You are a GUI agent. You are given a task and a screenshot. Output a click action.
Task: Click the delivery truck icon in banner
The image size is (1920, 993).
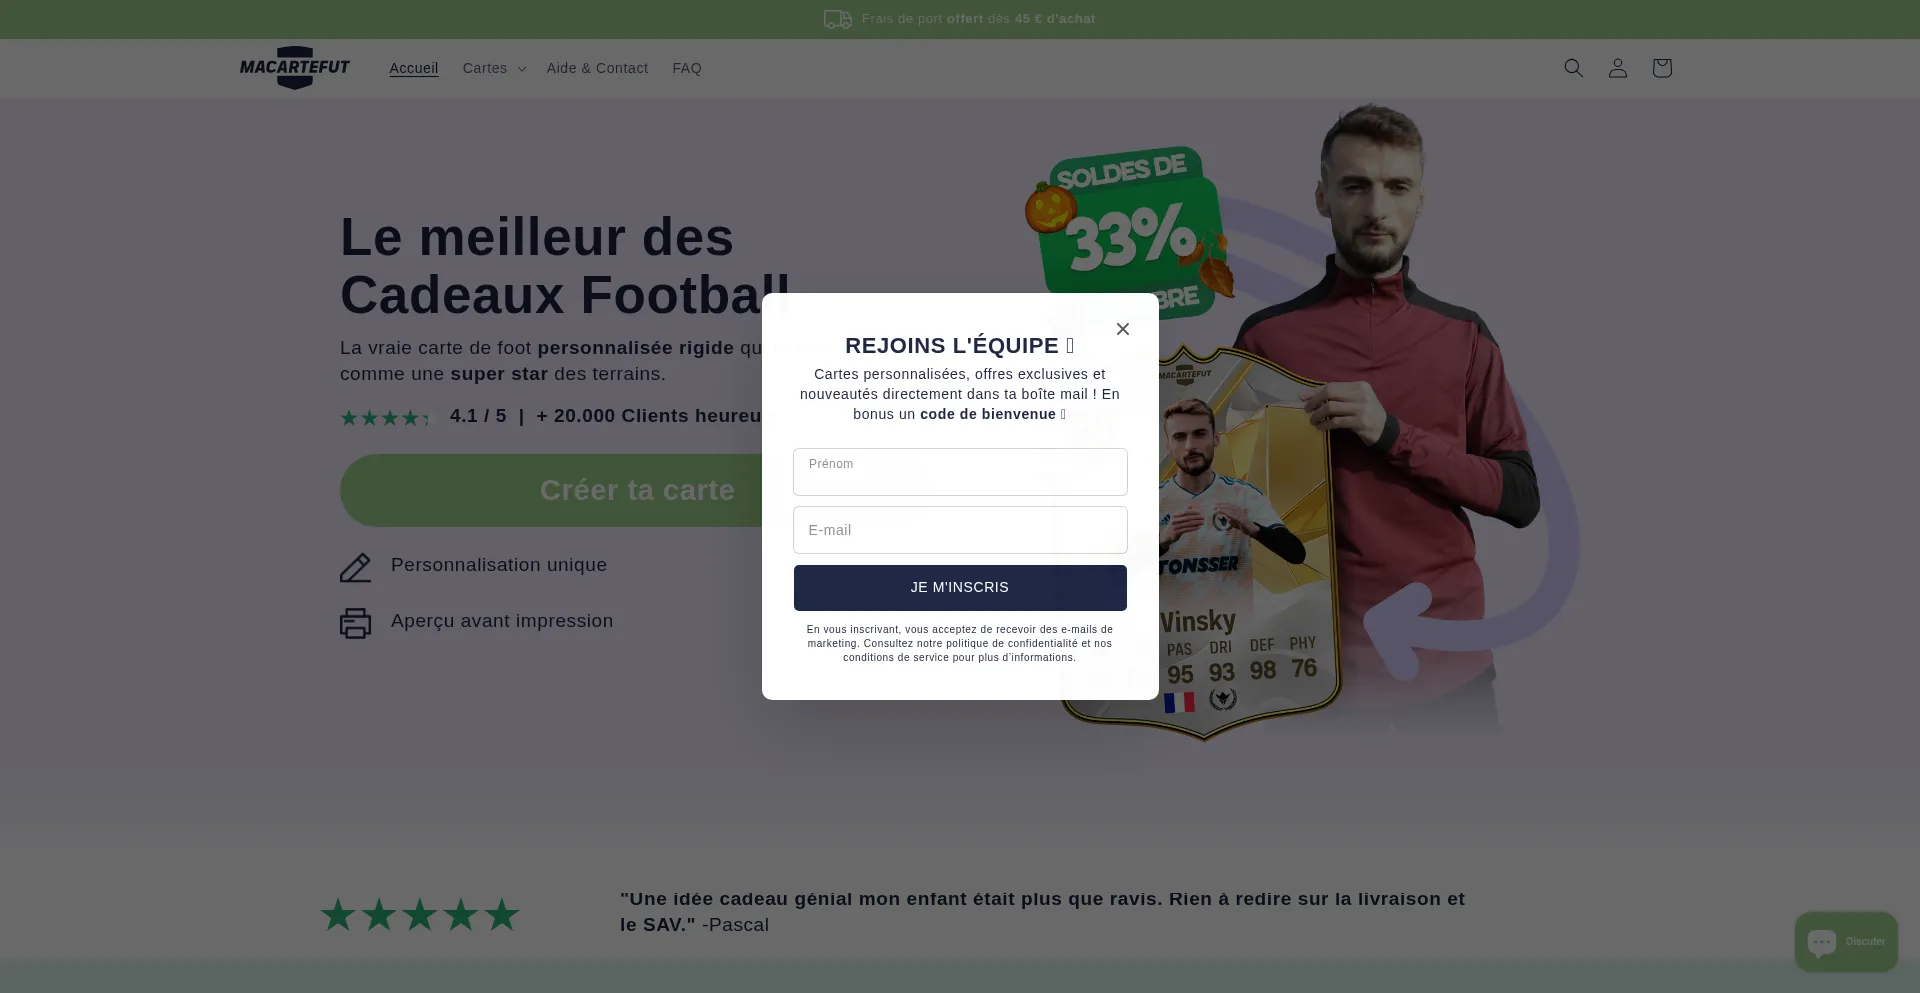[x=837, y=19]
